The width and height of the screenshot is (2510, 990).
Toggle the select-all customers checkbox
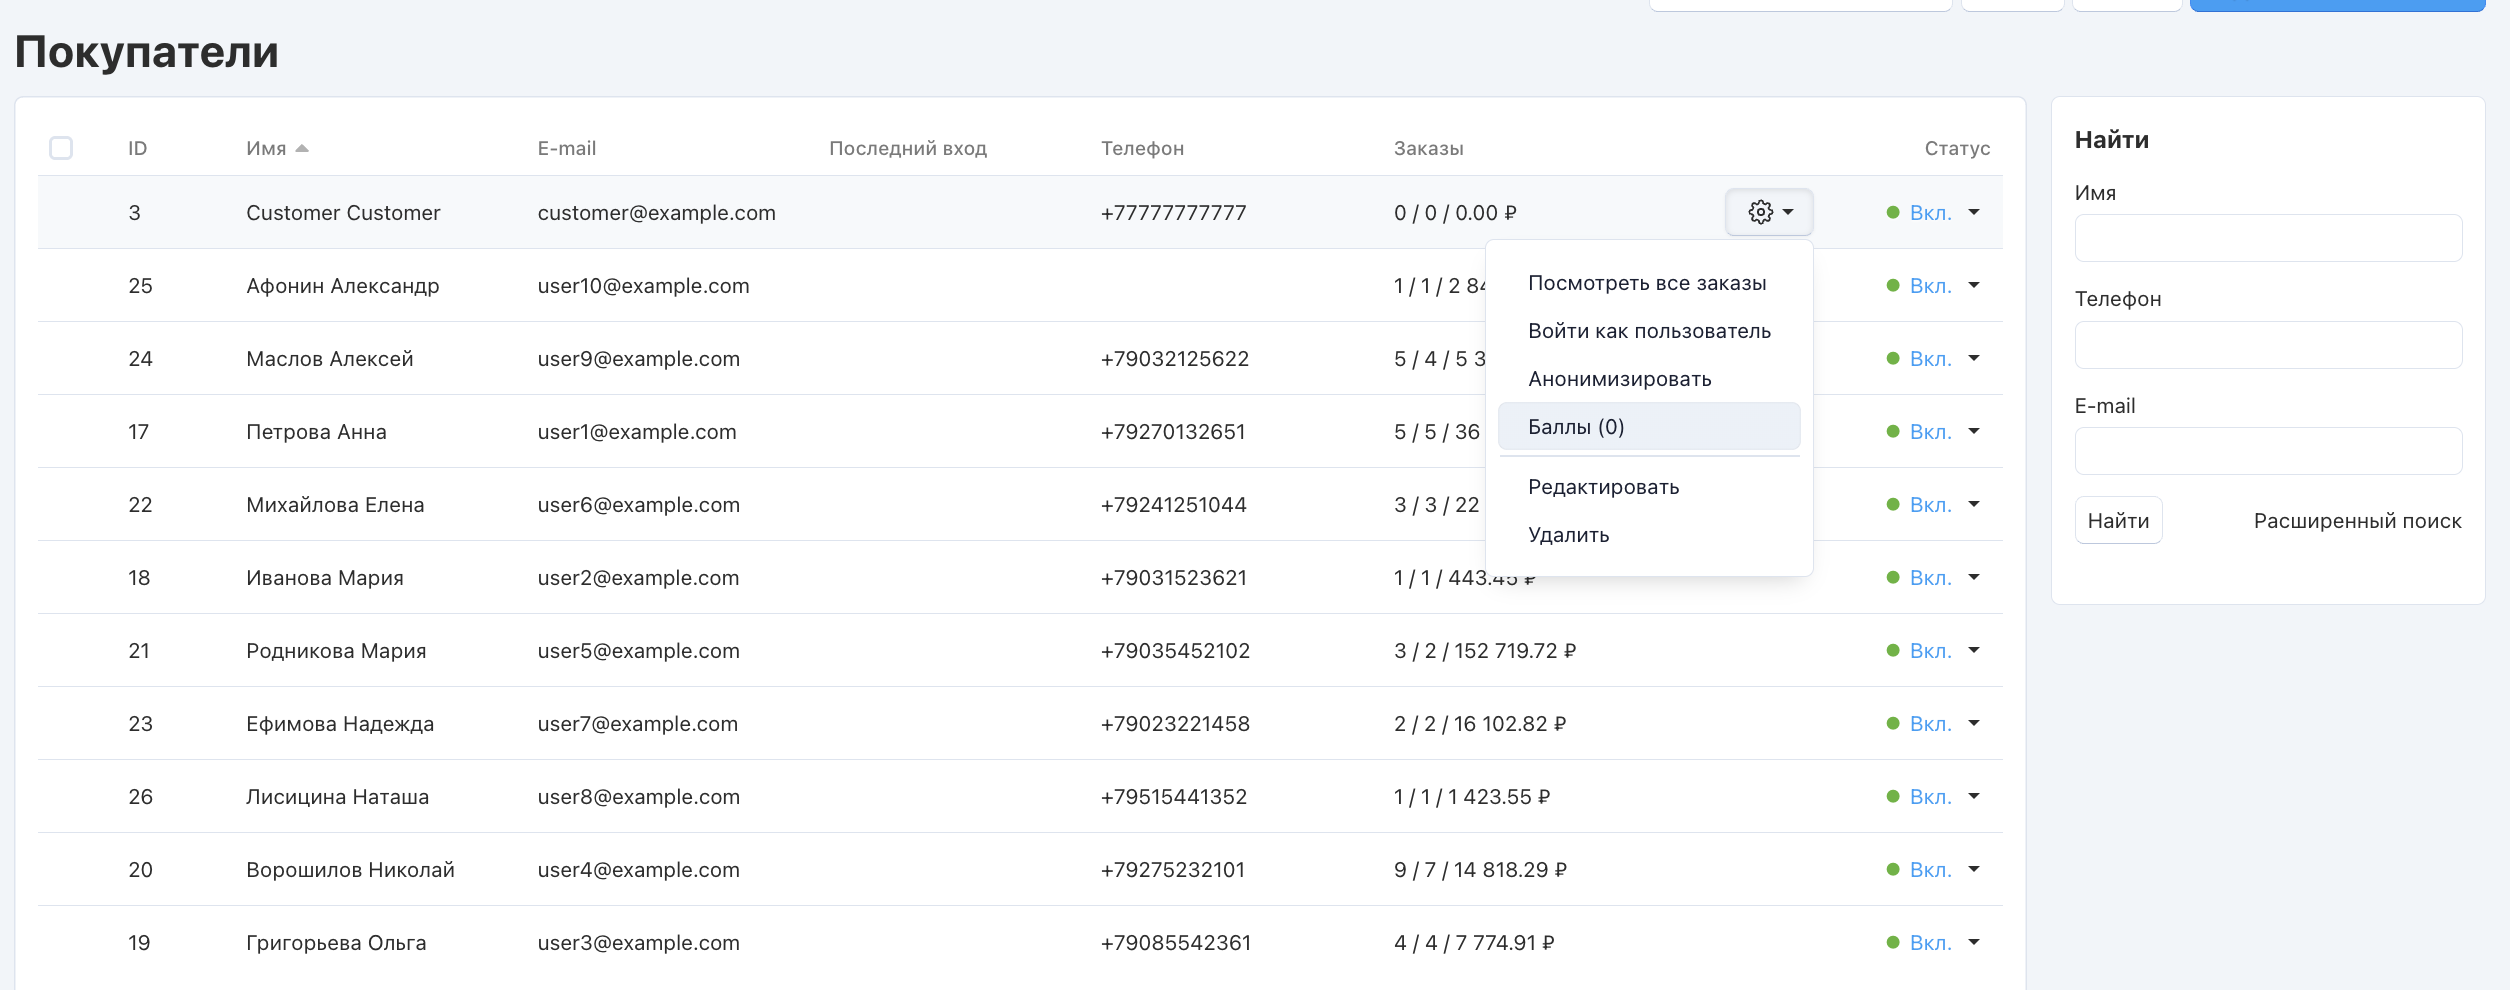[x=61, y=148]
